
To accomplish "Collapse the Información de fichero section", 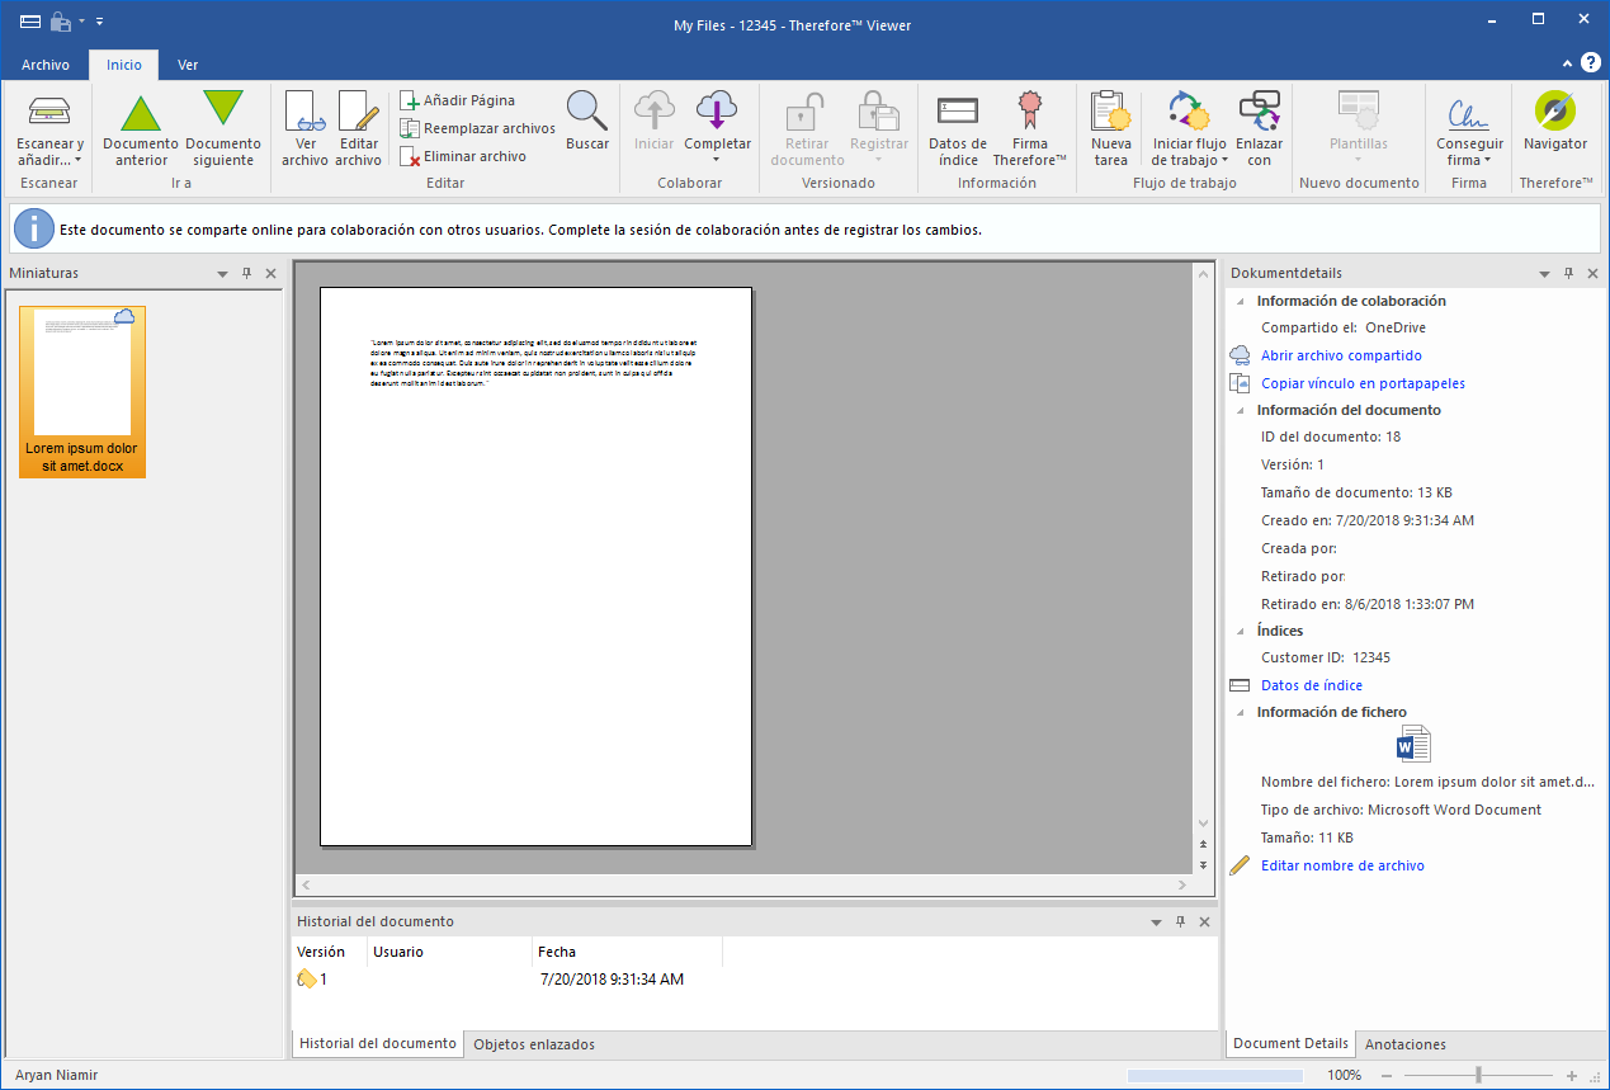I will click(x=1241, y=712).
